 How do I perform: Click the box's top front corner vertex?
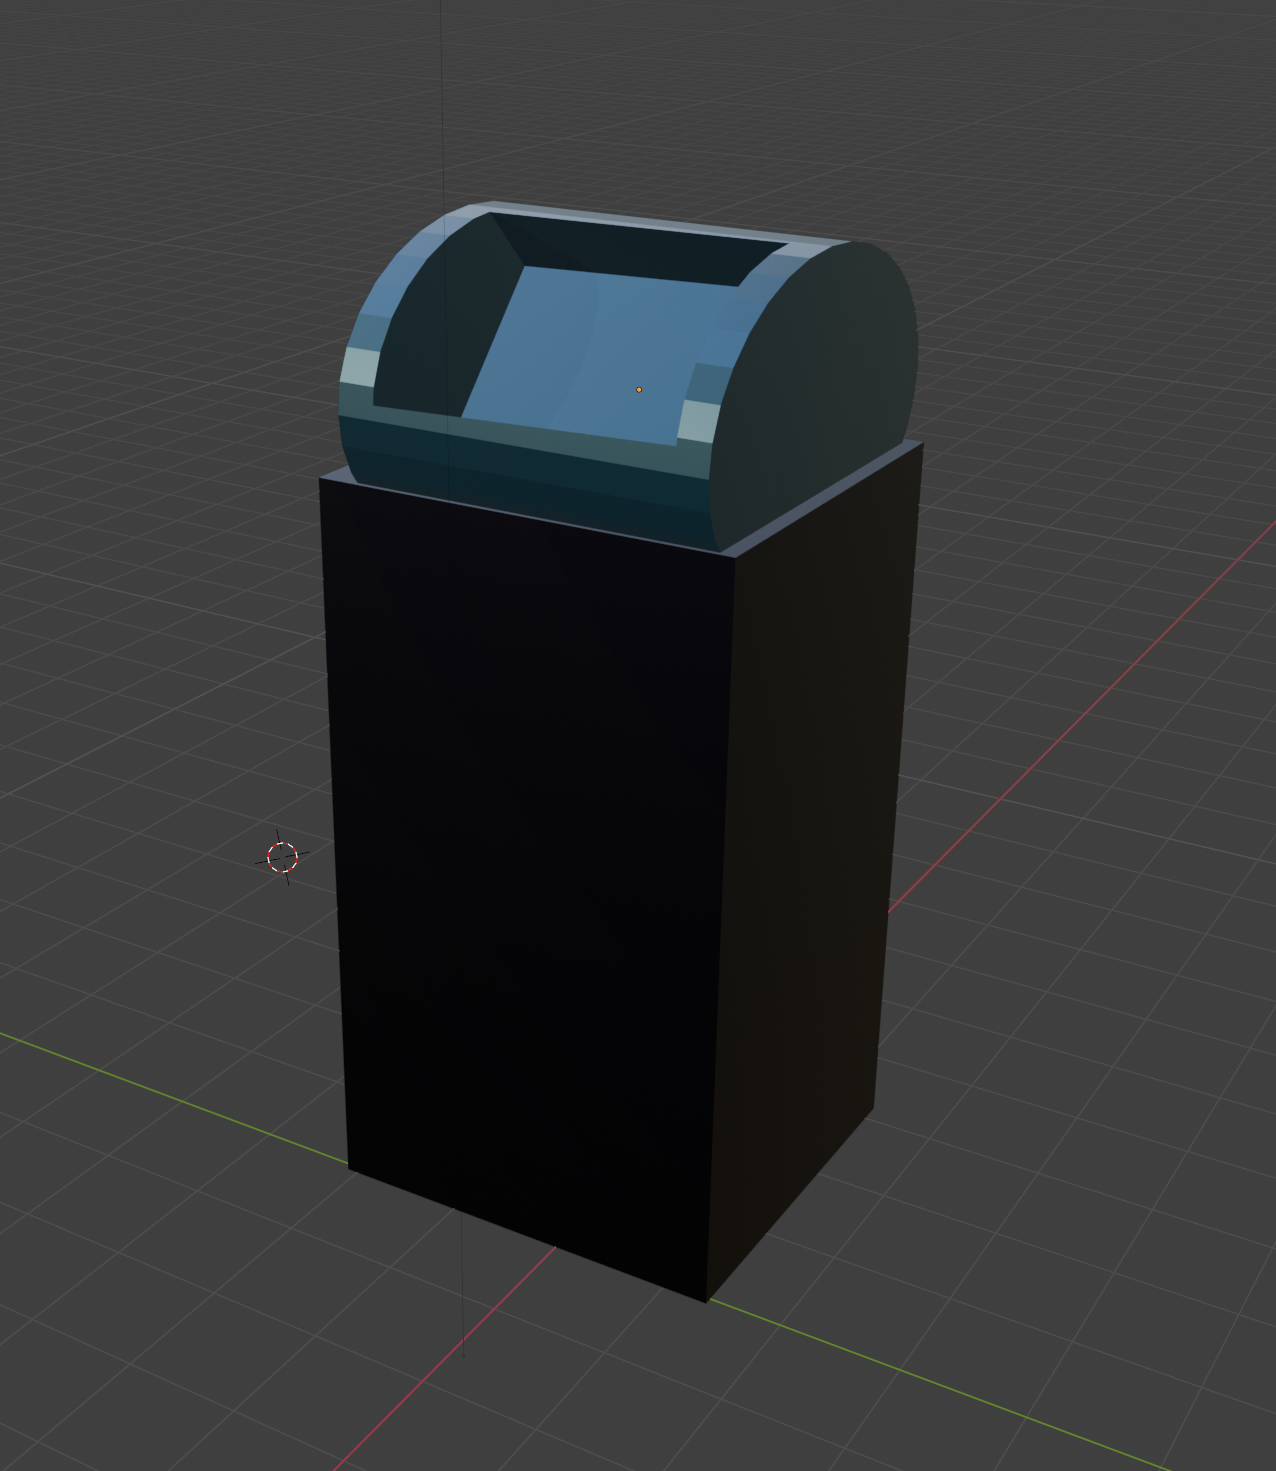point(735,556)
